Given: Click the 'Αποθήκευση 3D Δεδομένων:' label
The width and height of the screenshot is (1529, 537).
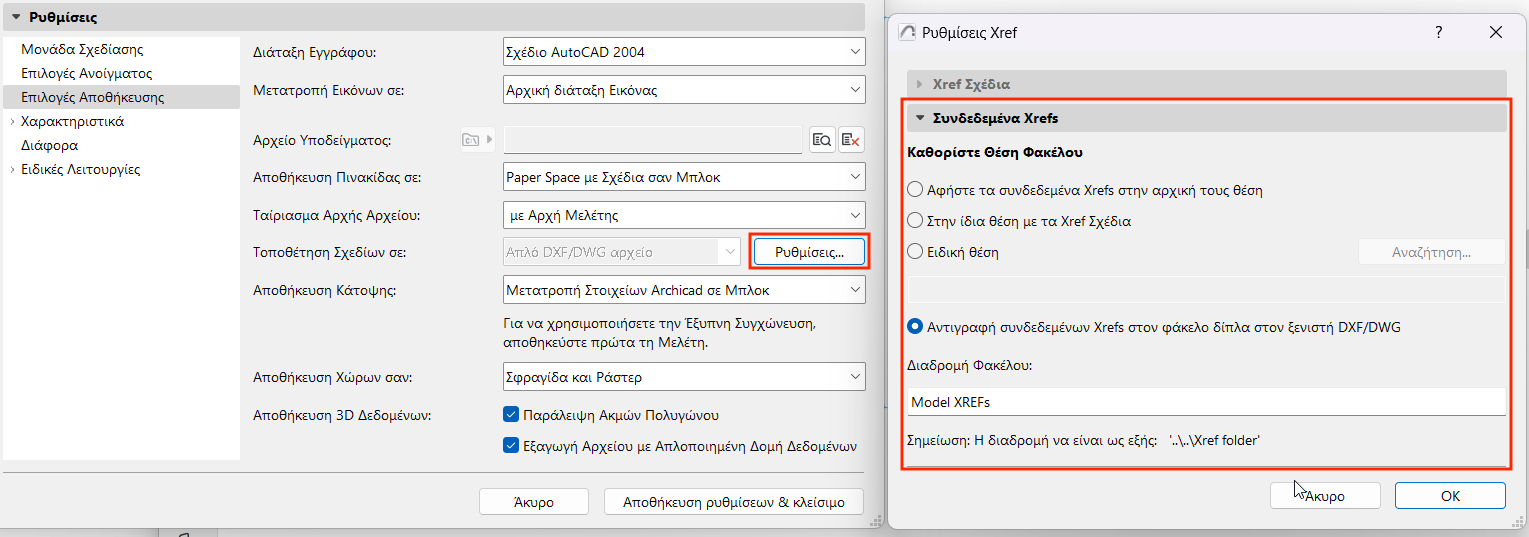Looking at the screenshot, I should point(342,414).
